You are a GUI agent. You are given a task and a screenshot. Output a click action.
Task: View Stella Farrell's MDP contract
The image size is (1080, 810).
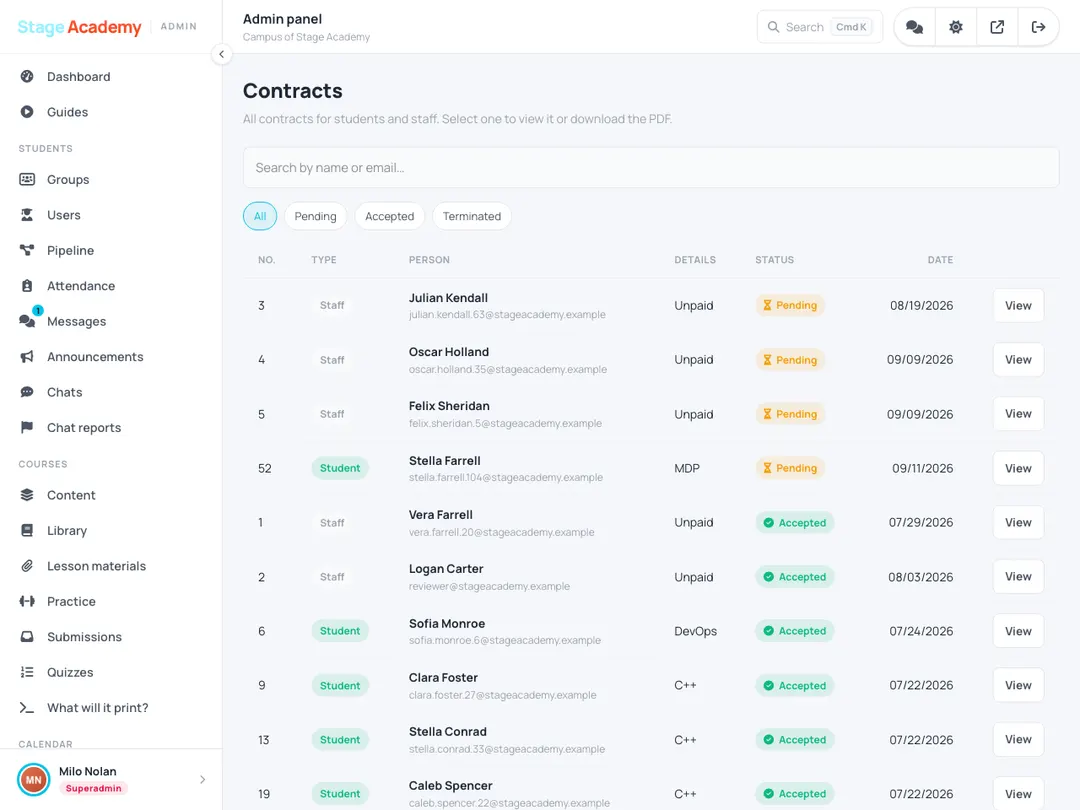[1018, 468]
